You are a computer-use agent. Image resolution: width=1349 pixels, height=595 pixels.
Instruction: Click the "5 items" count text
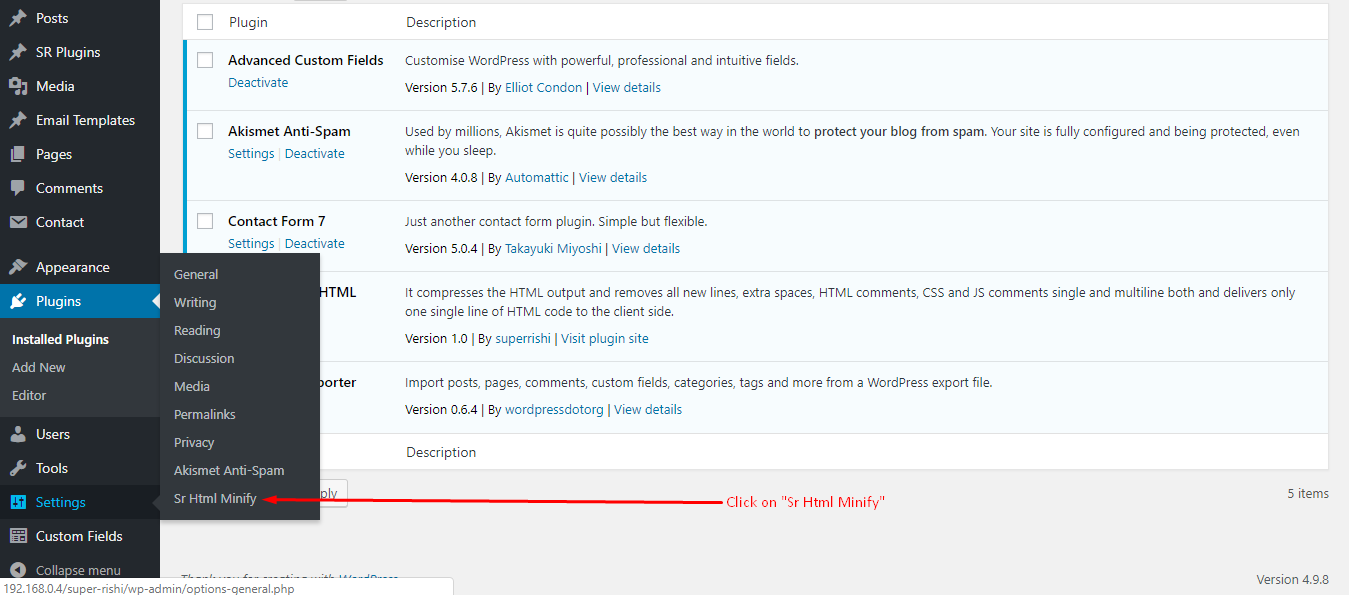click(1308, 494)
